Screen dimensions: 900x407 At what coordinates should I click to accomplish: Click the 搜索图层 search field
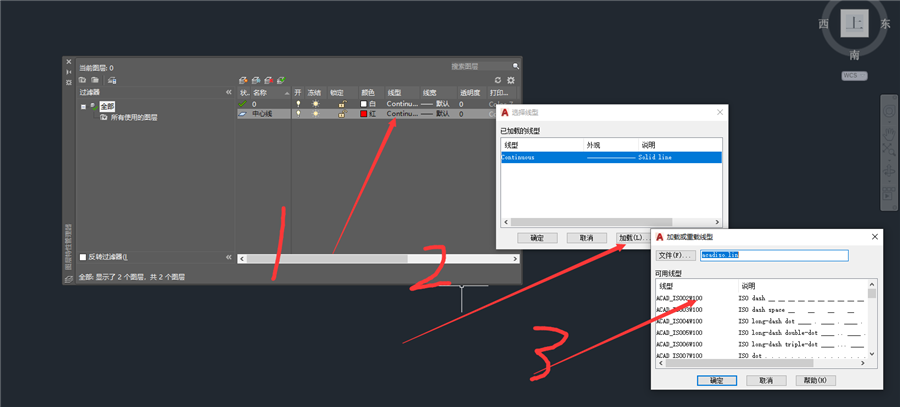480,66
